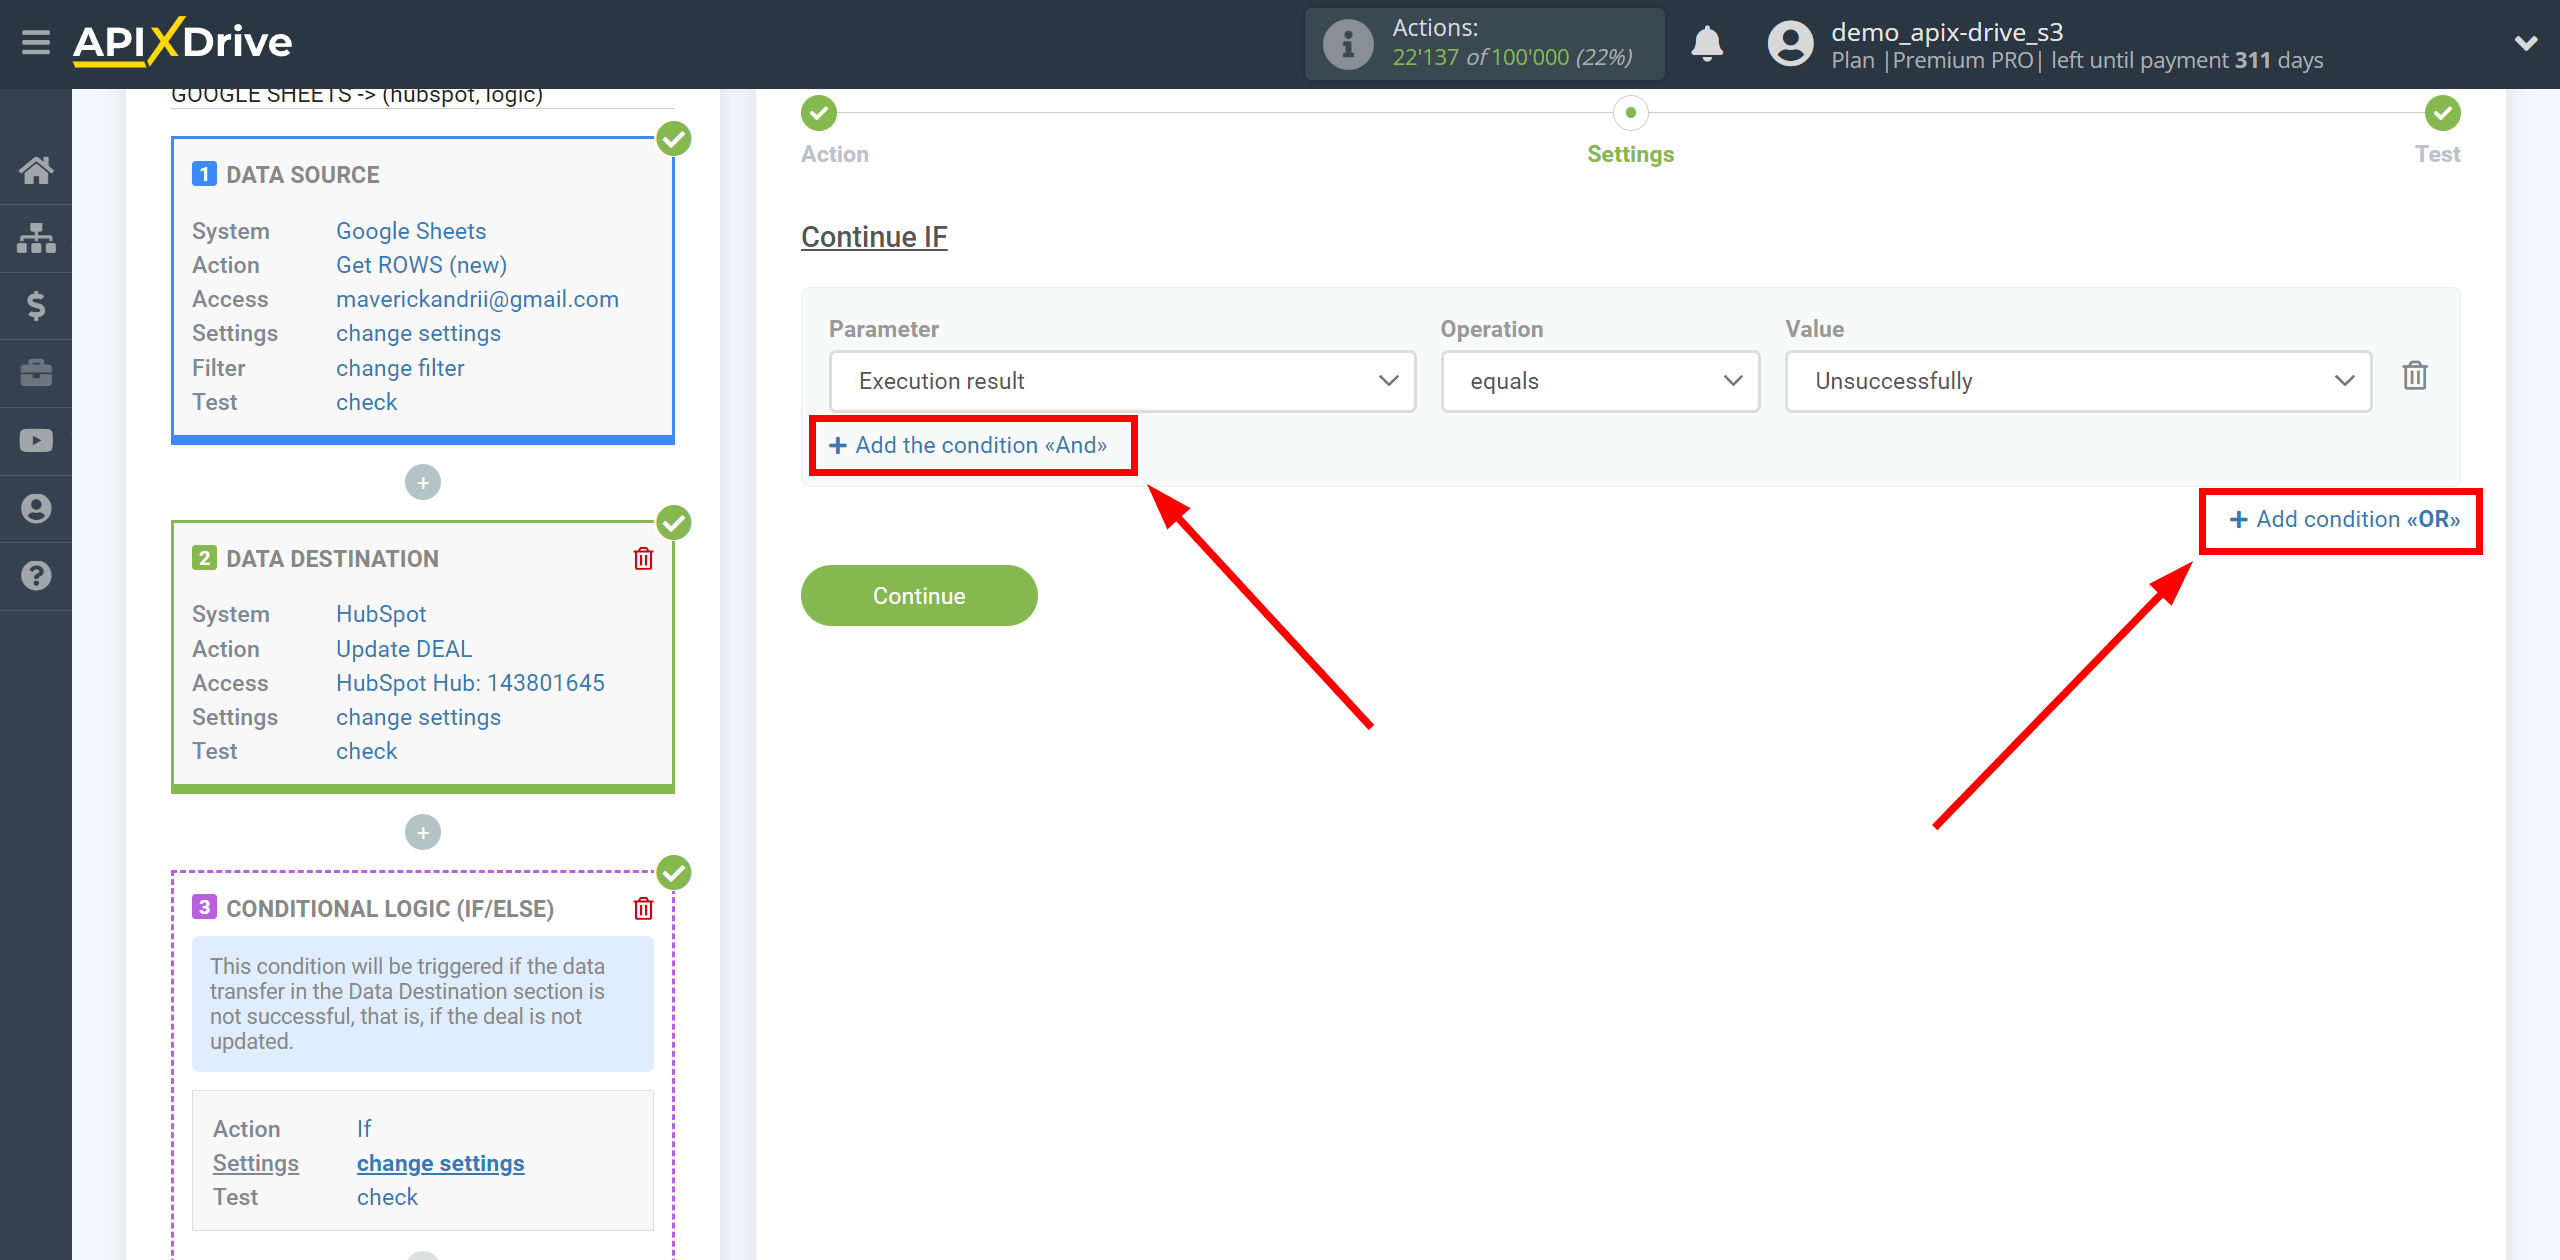Click the green Continue button

click(x=919, y=596)
